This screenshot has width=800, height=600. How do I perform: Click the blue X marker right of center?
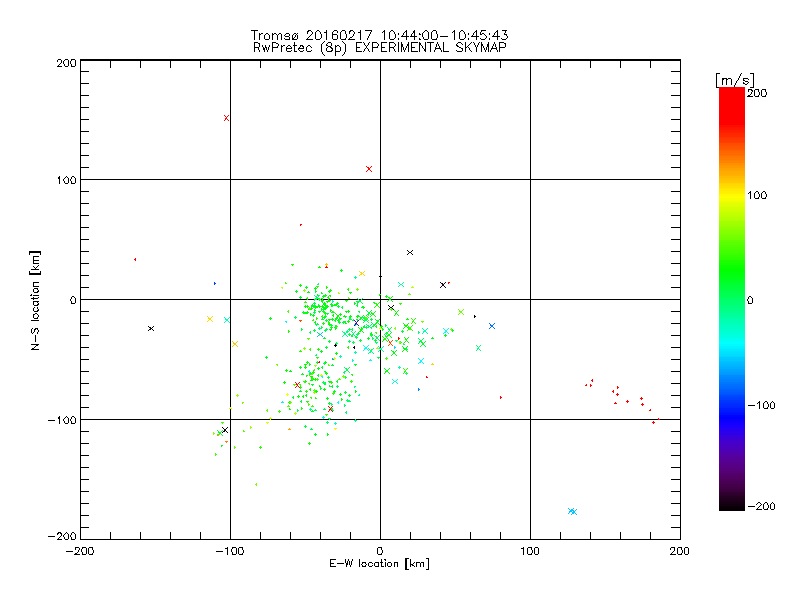[492, 326]
